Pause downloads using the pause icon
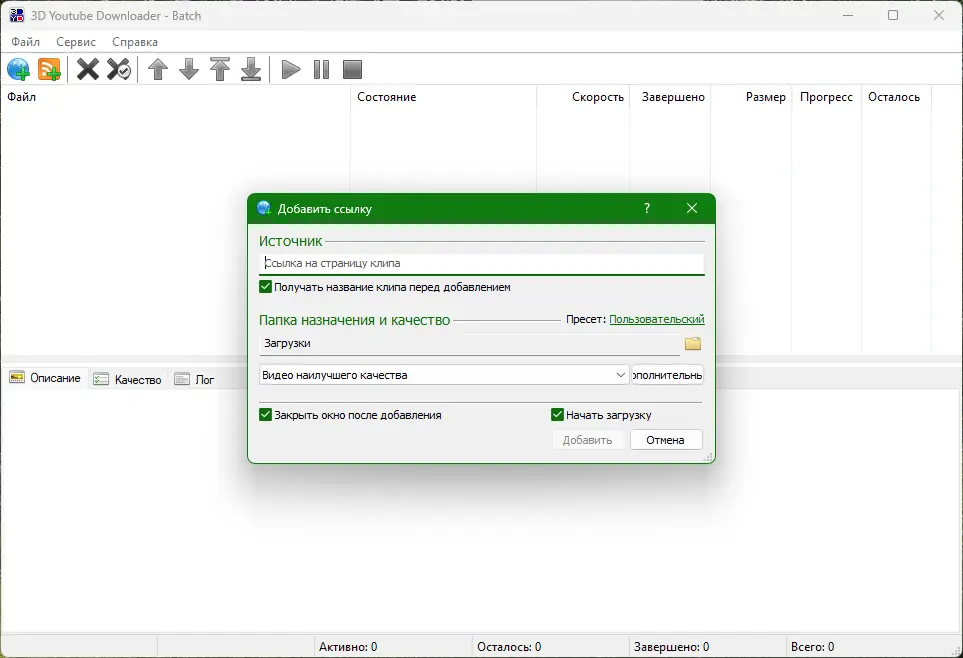This screenshot has width=963, height=658. coord(320,69)
